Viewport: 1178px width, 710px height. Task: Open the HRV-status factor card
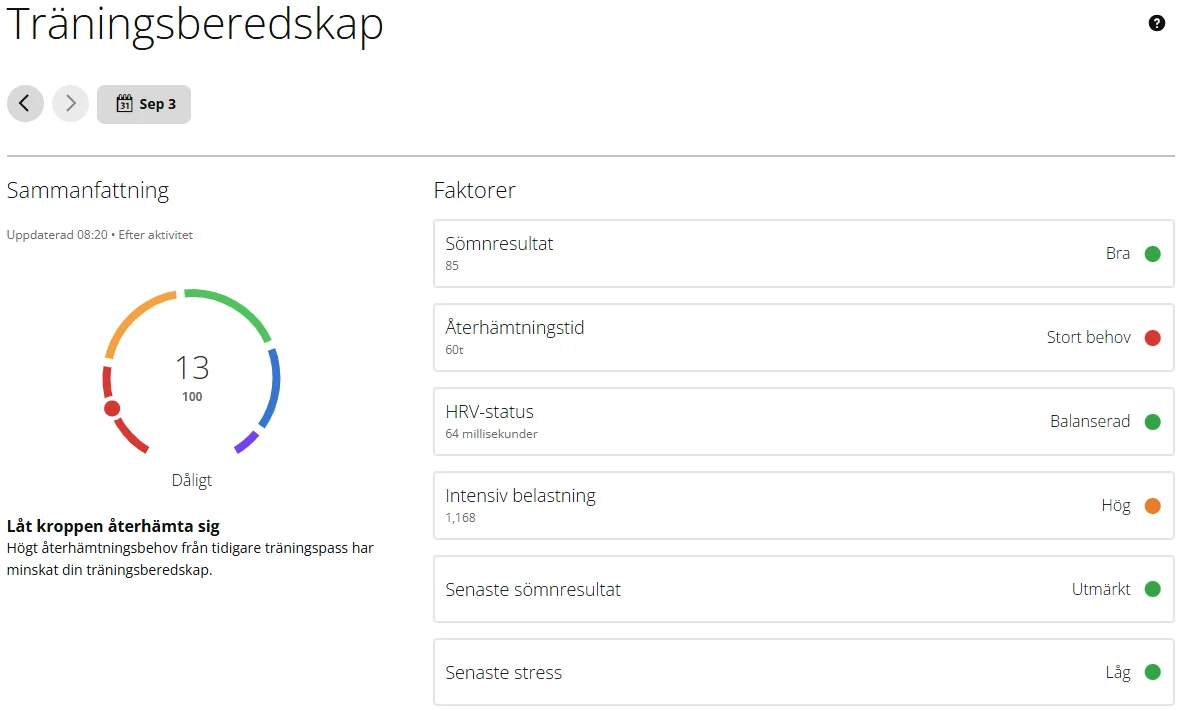803,421
